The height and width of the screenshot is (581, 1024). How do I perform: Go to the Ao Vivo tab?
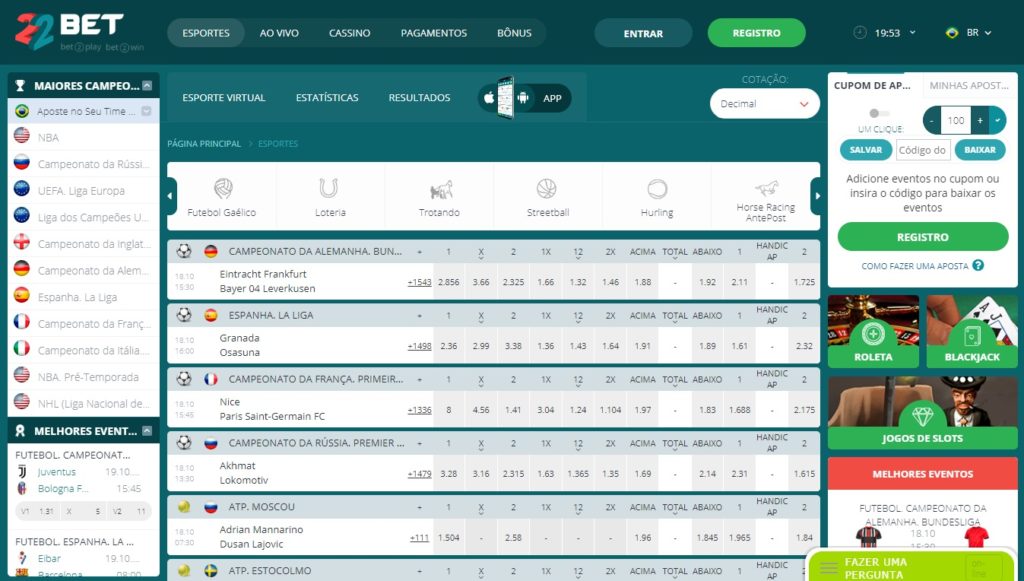(x=279, y=33)
